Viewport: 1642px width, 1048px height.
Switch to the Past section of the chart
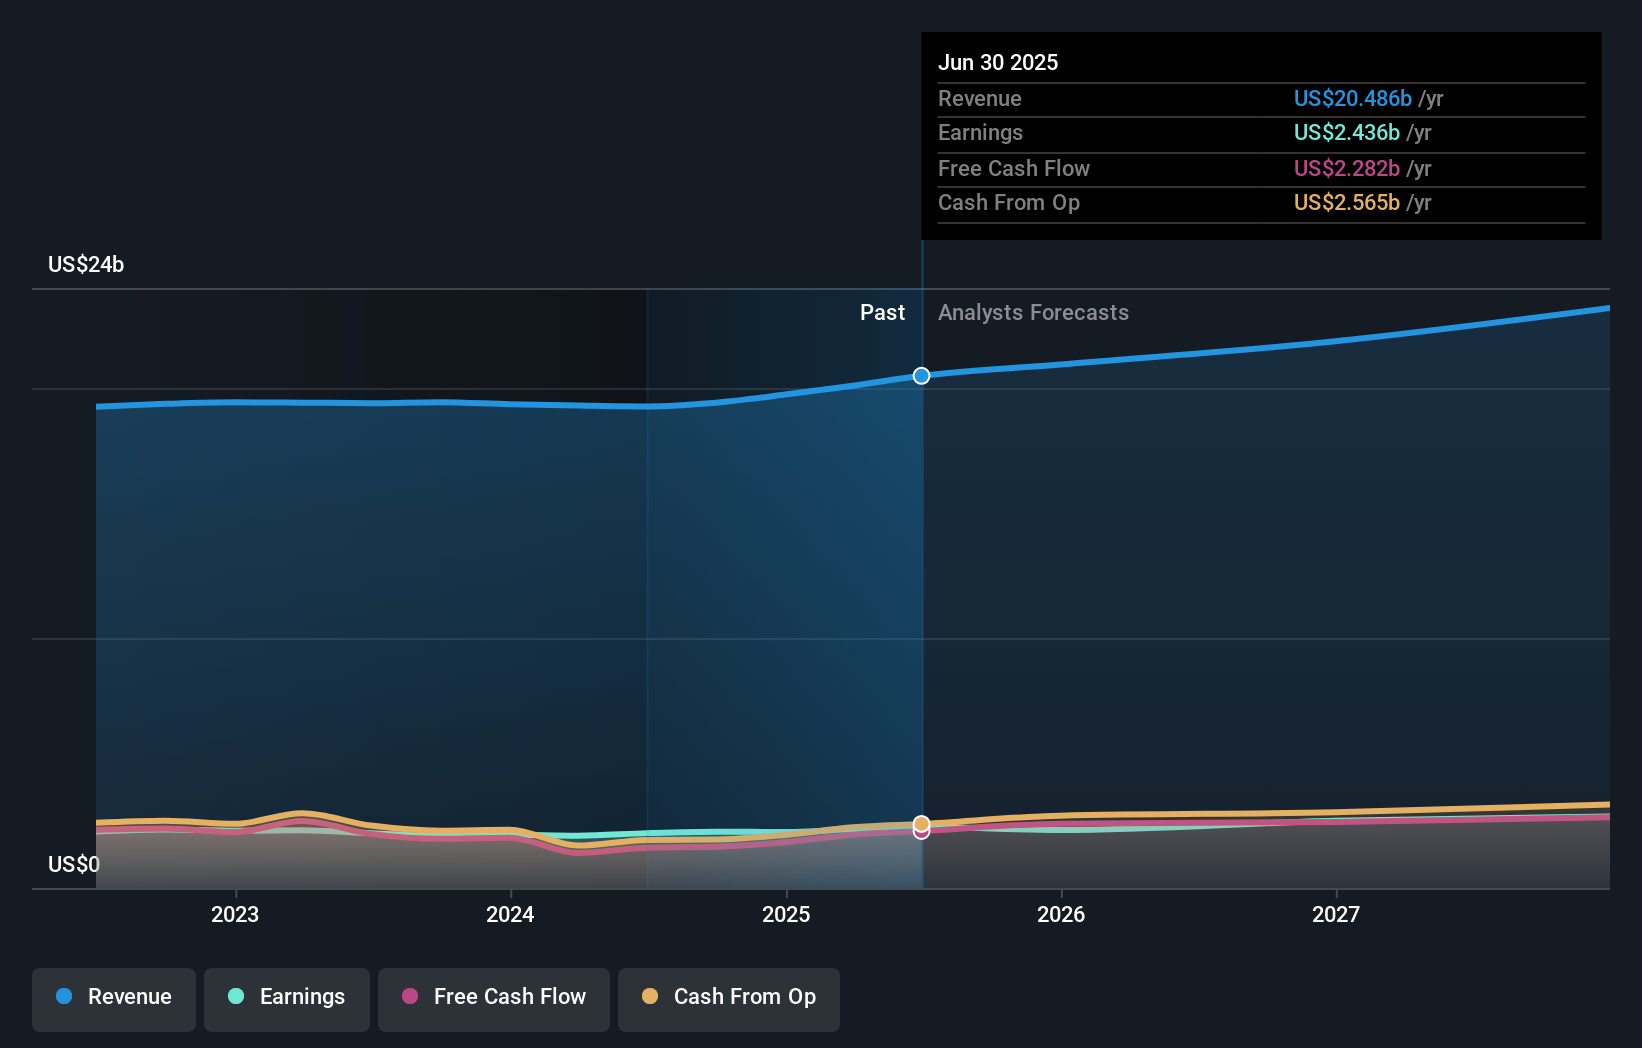click(x=882, y=312)
